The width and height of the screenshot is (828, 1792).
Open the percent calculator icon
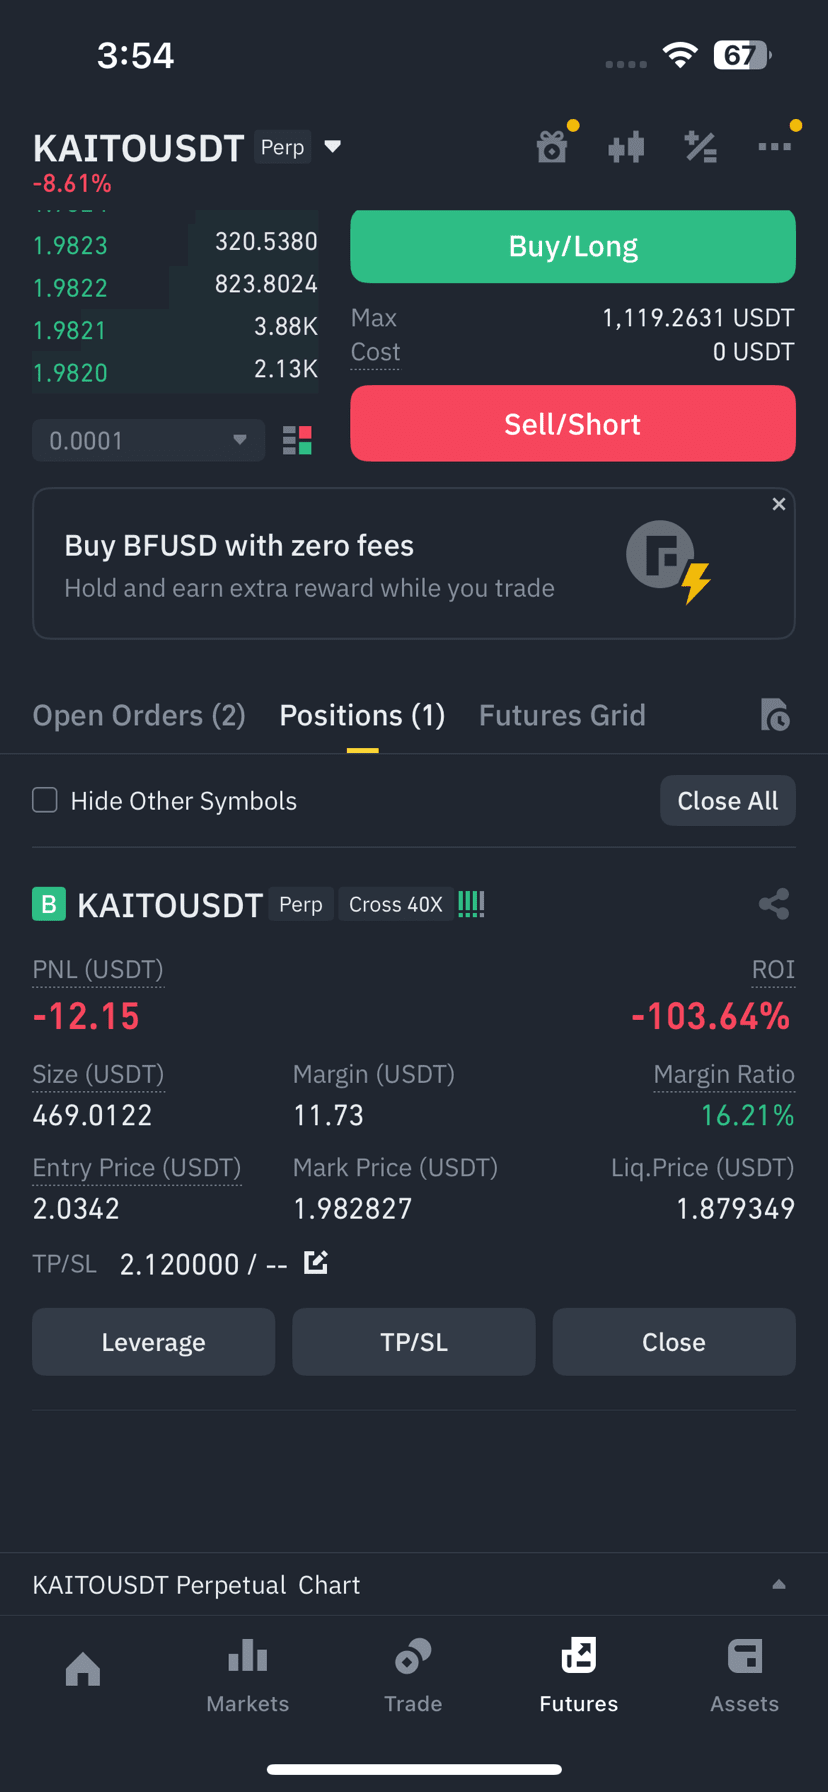[x=700, y=147]
